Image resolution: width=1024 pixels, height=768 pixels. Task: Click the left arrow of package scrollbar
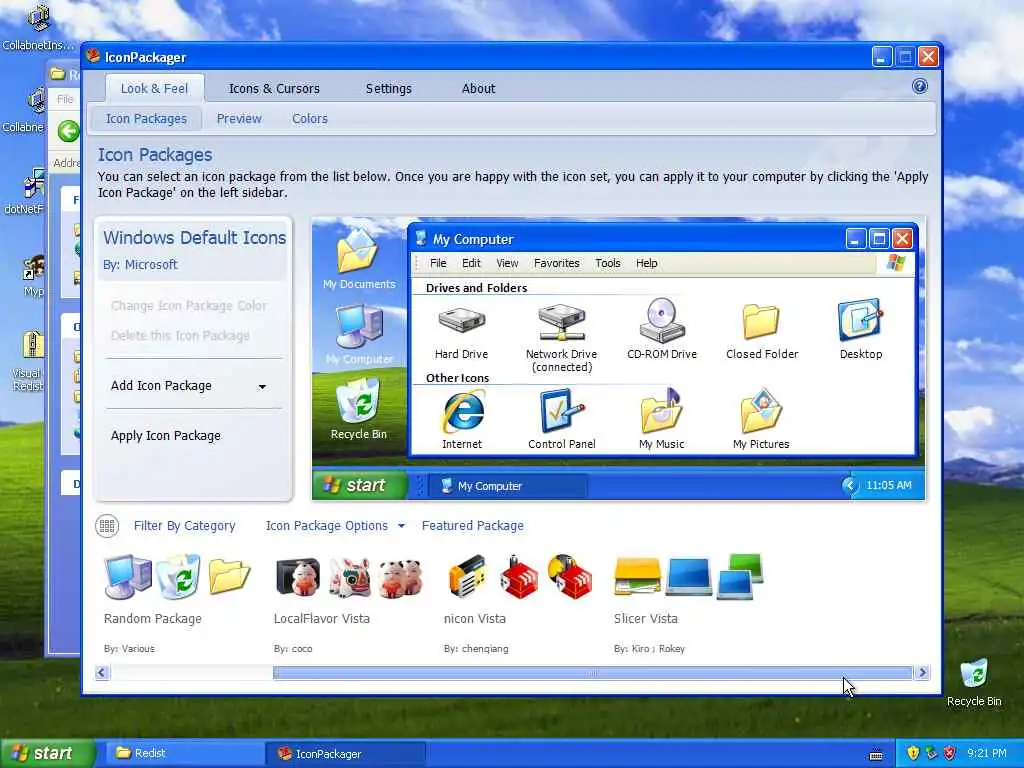pos(102,672)
